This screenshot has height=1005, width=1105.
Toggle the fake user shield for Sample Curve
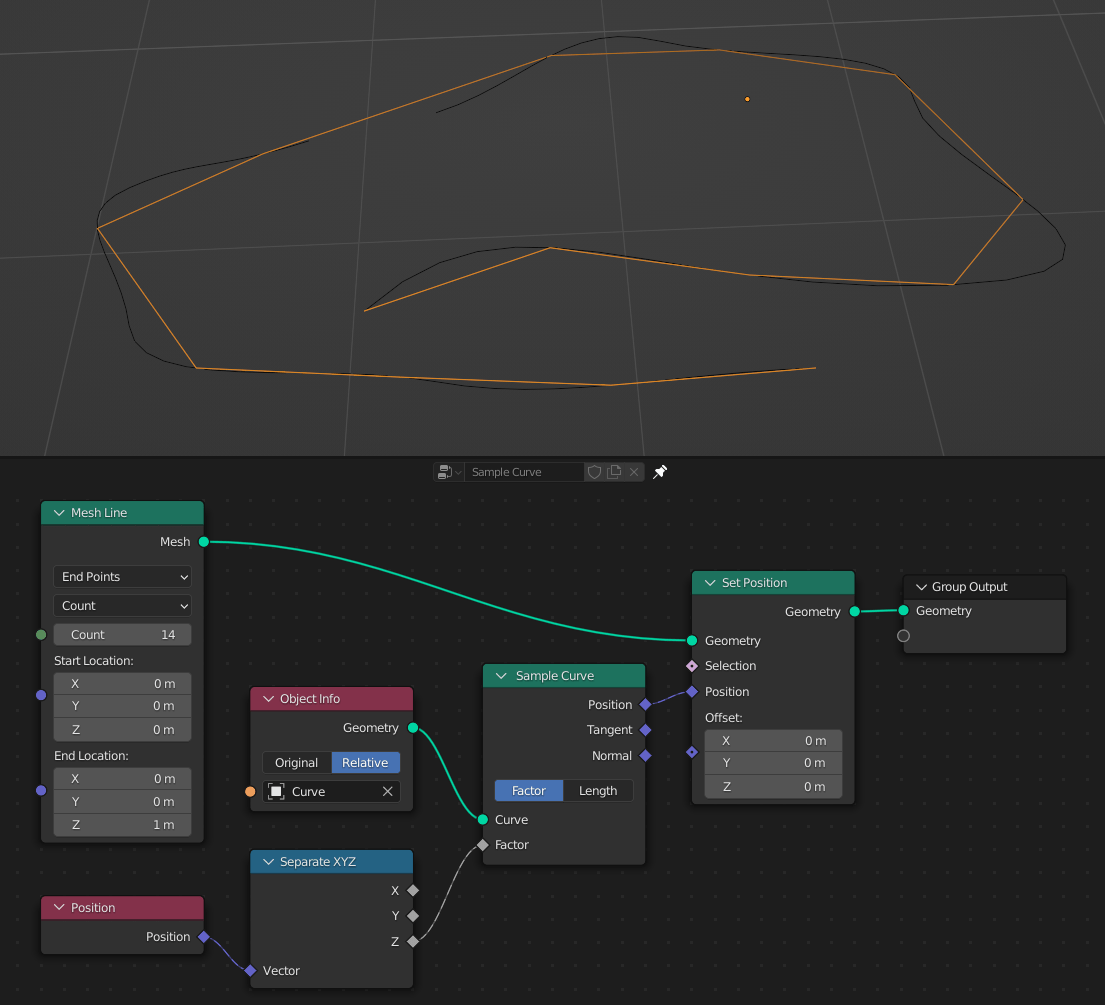point(594,471)
